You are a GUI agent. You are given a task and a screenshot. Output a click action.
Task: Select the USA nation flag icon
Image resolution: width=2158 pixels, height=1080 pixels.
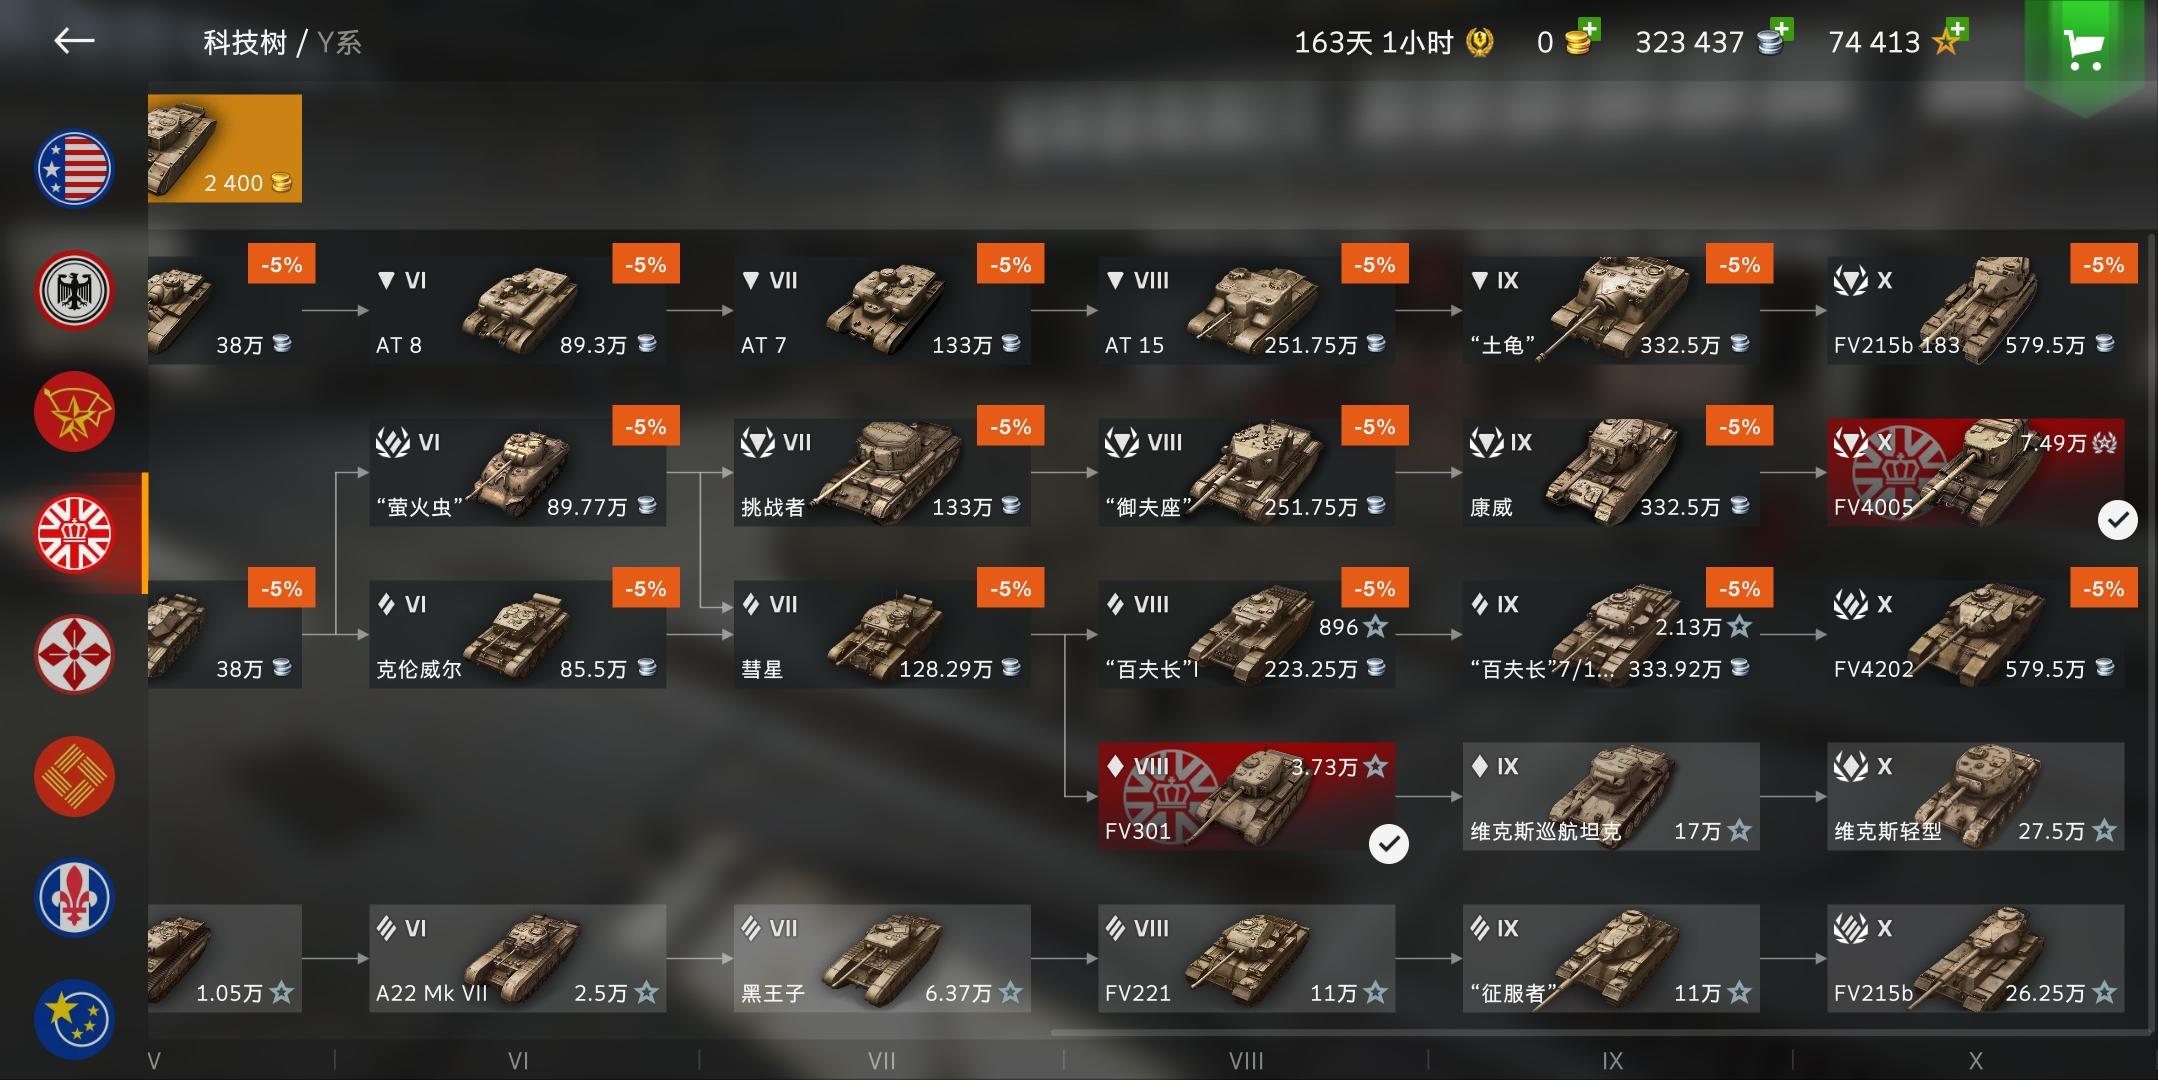tap(74, 169)
